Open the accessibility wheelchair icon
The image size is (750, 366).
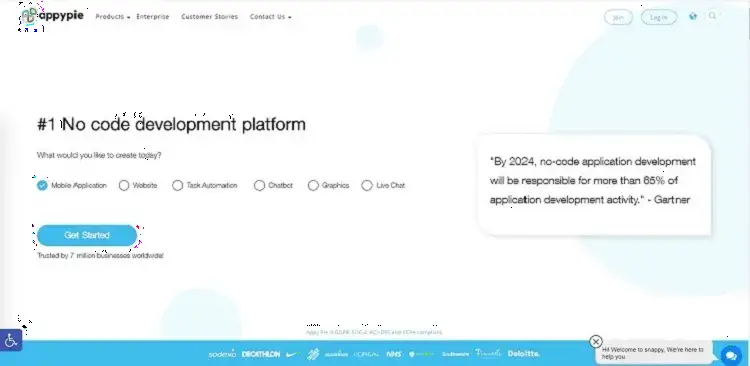tap(11, 340)
